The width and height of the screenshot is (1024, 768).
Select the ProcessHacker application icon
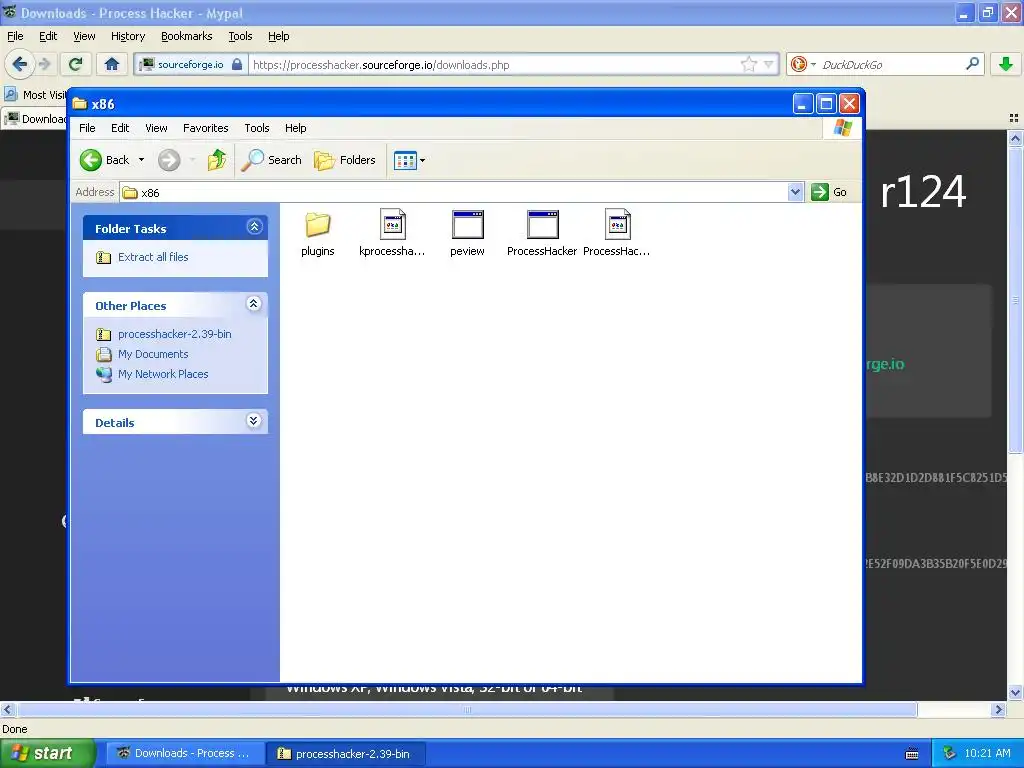tap(543, 225)
